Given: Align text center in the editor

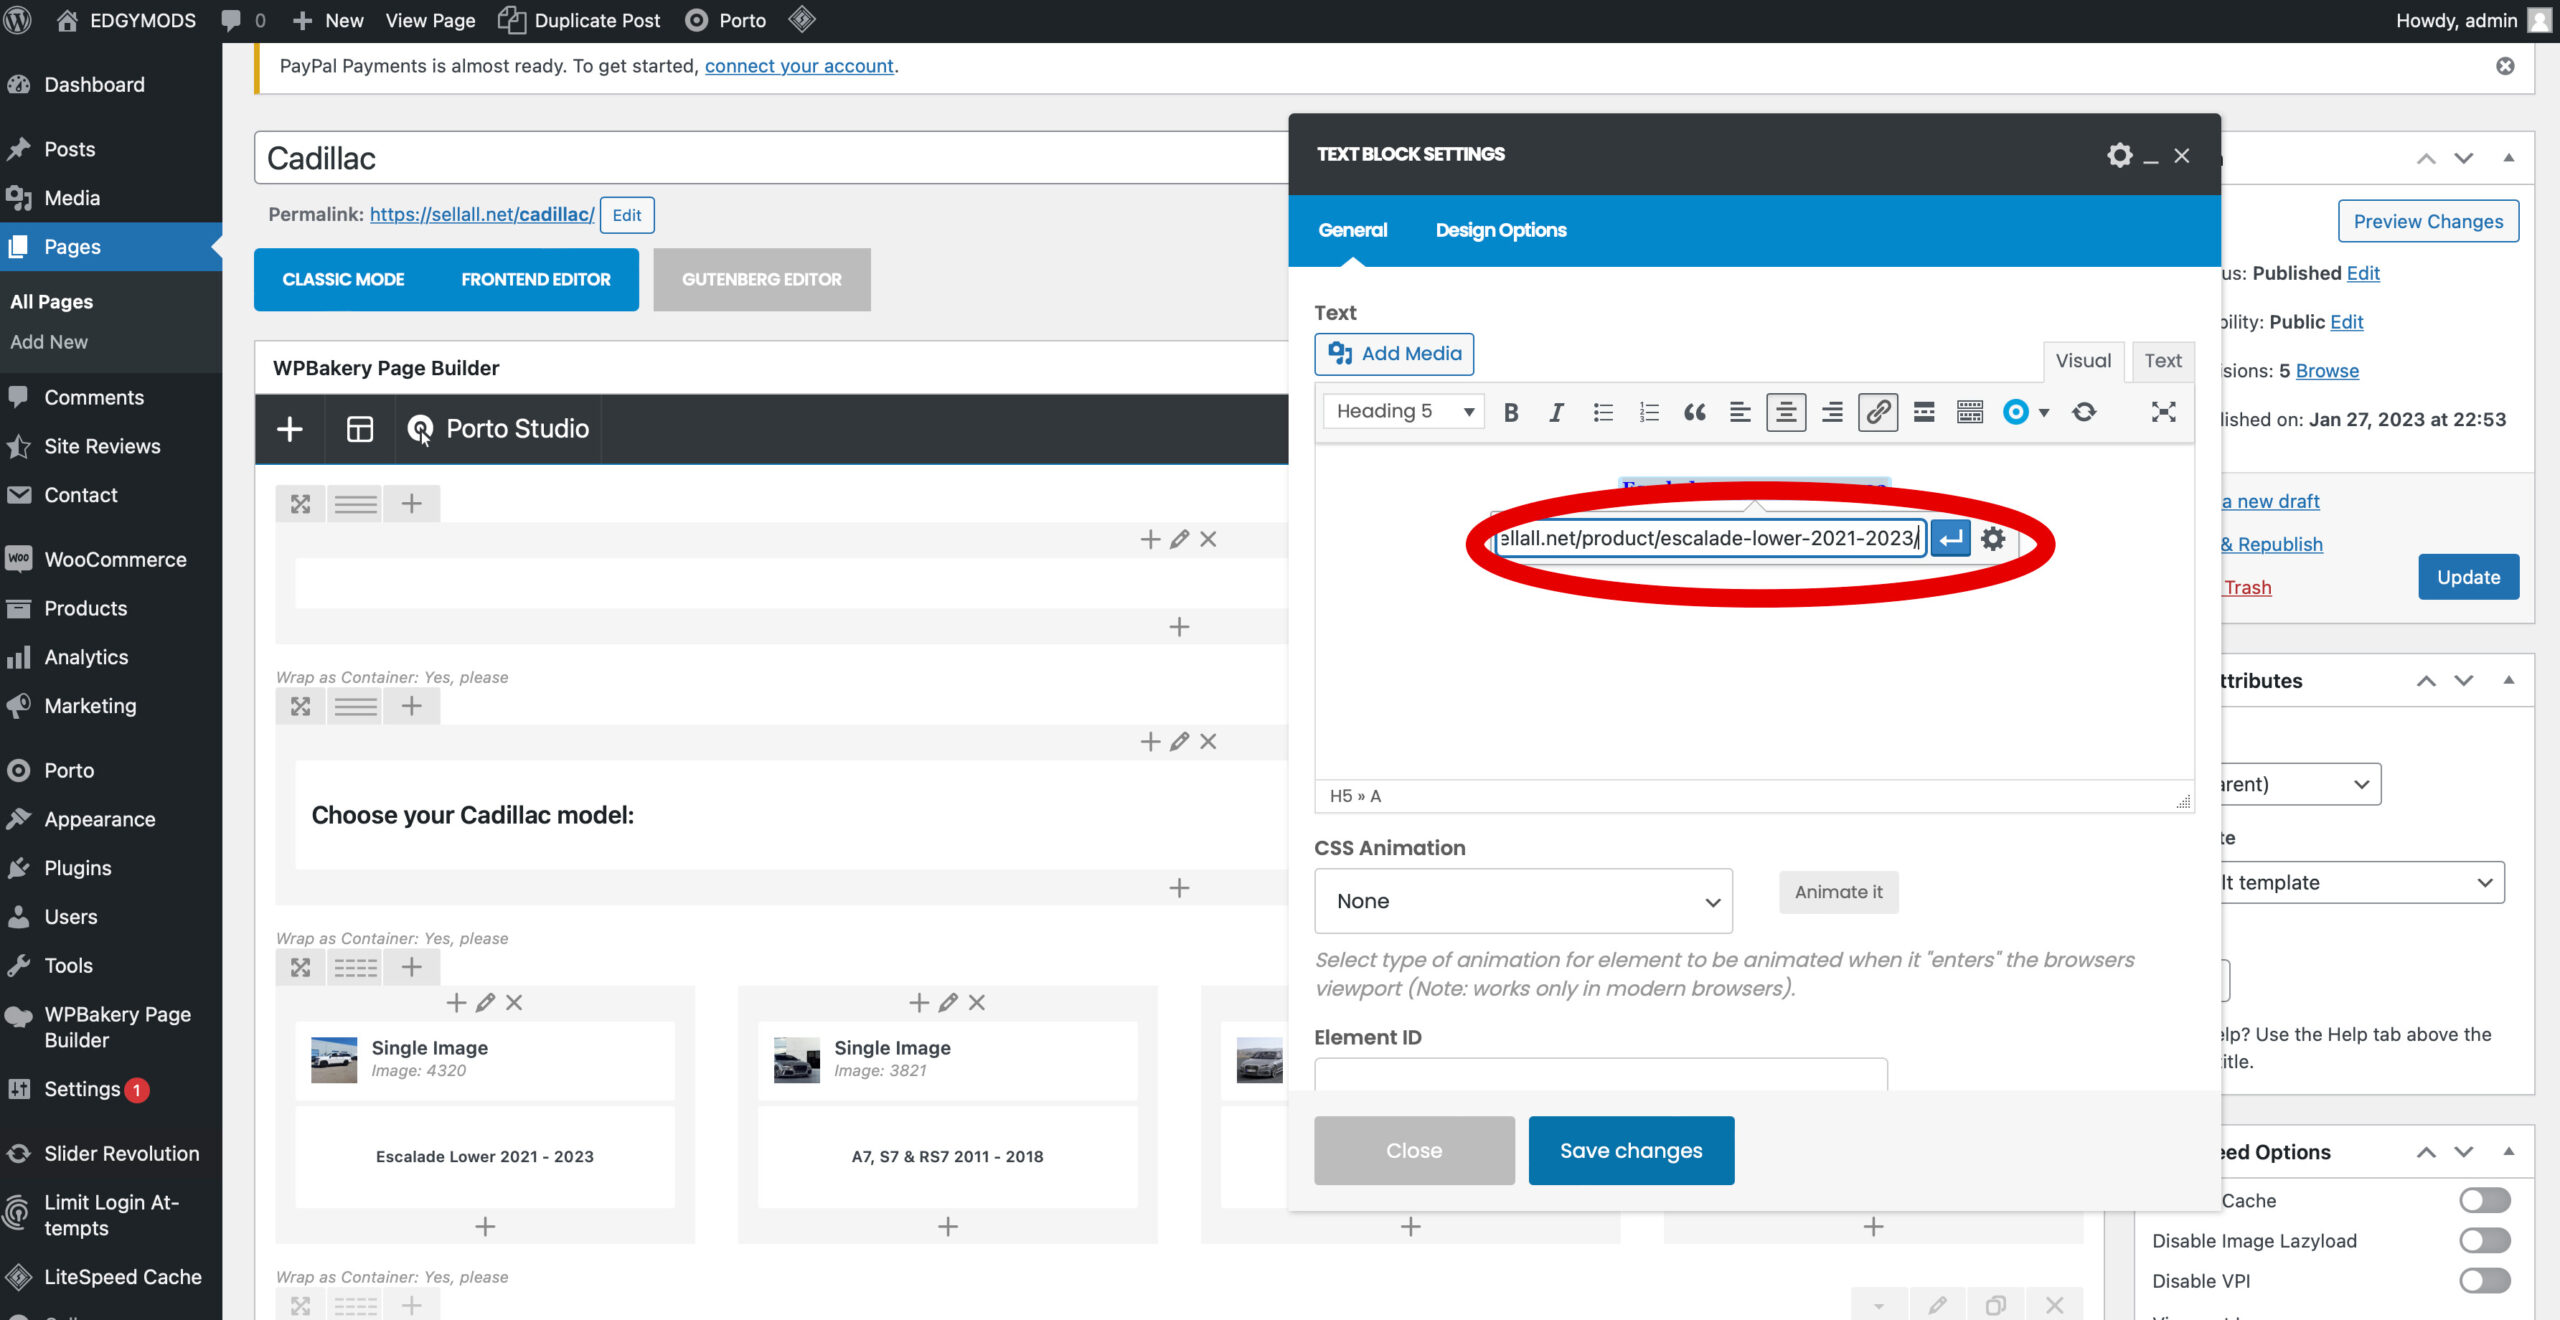Looking at the screenshot, I should 1786,412.
